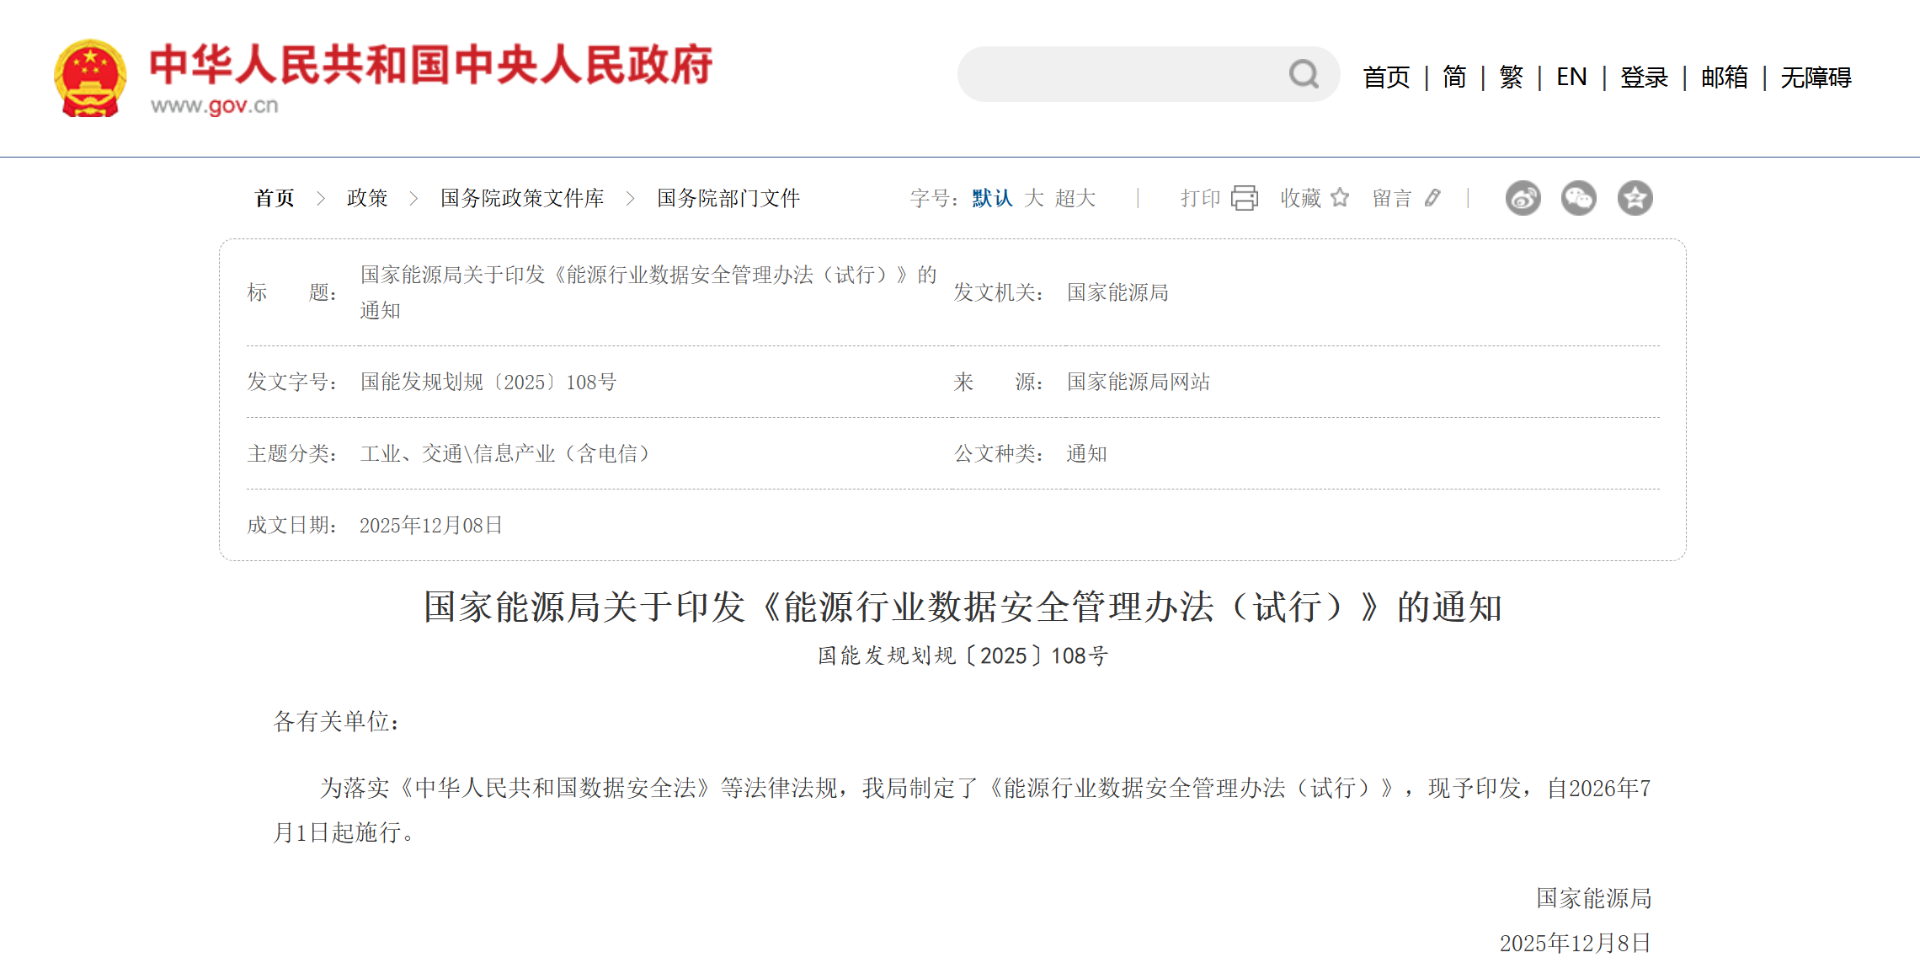Viewport: 1920px width, 963px height.
Task: Switch font size to 超大
Action: coord(1075,198)
